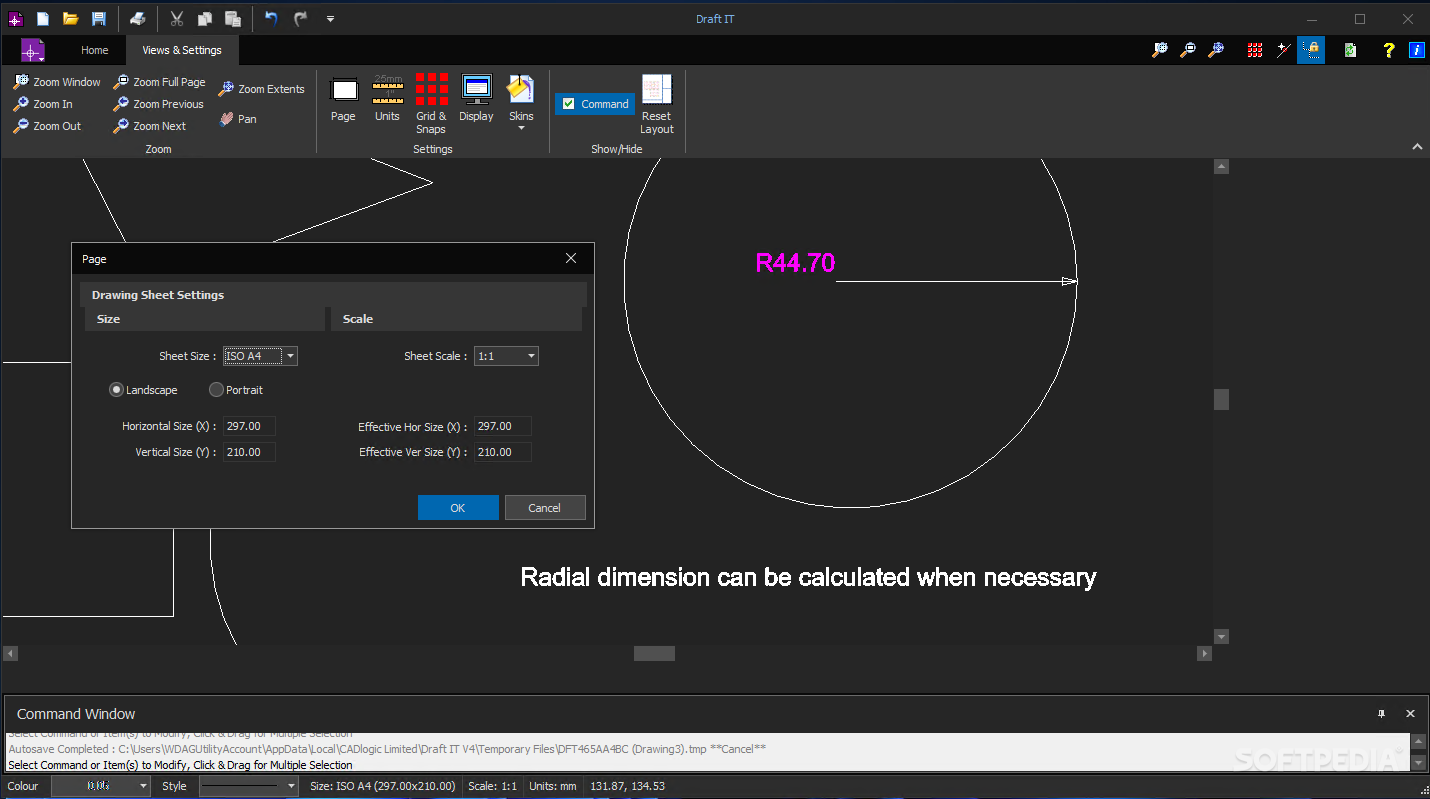Activate the Pan hand tool
The width and height of the screenshot is (1430, 799).
coord(238,119)
